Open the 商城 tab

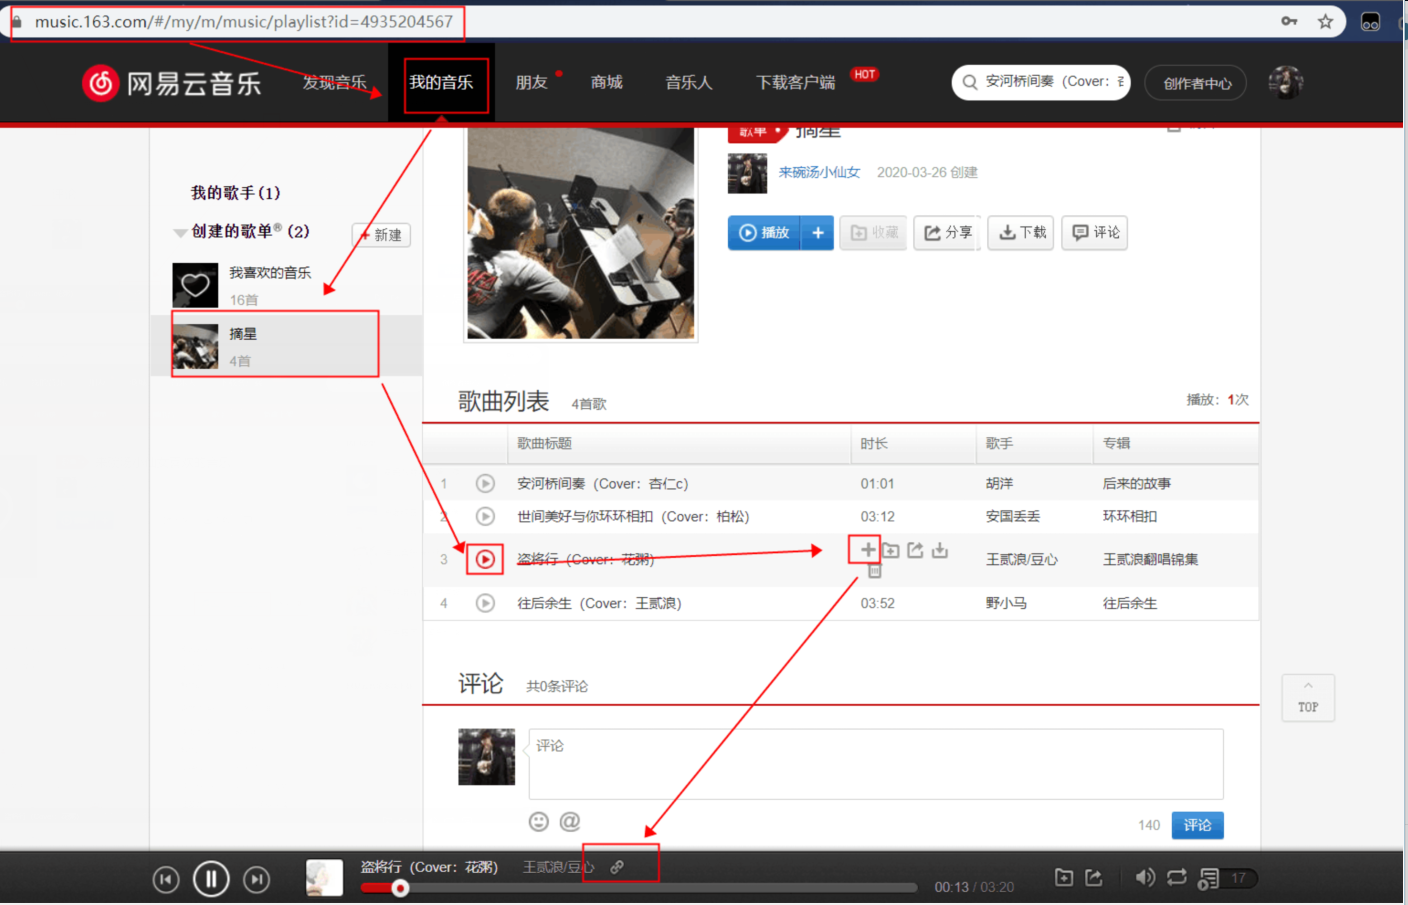(607, 82)
